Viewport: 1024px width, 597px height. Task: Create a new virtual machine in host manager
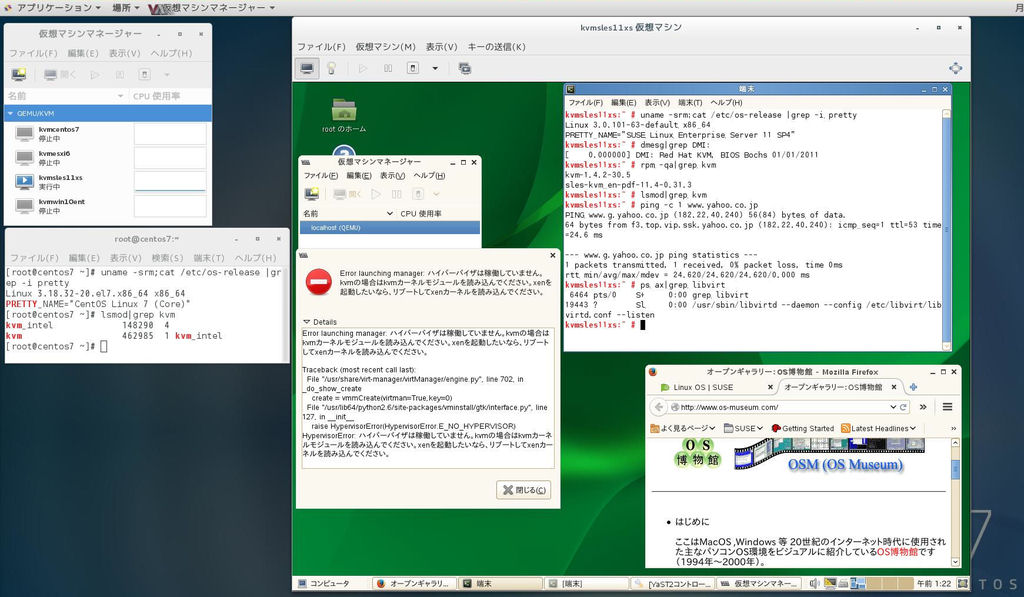pos(19,74)
